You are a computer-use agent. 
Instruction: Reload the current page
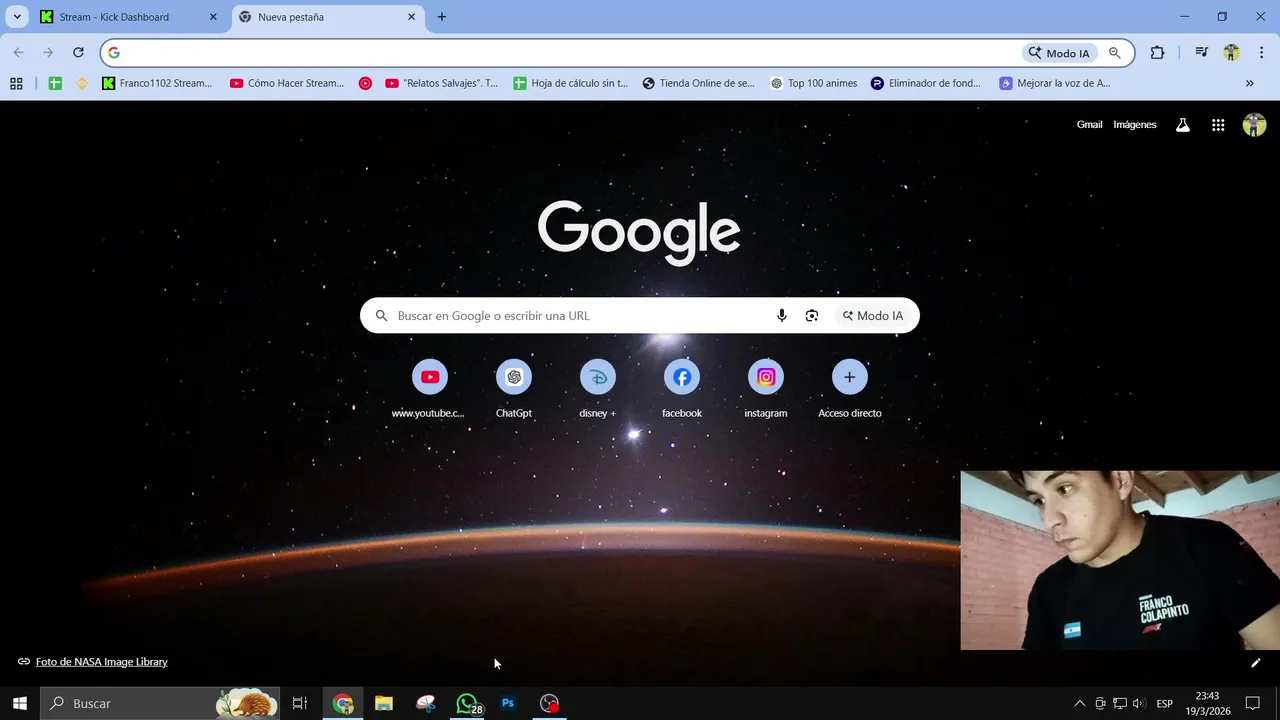(x=78, y=53)
